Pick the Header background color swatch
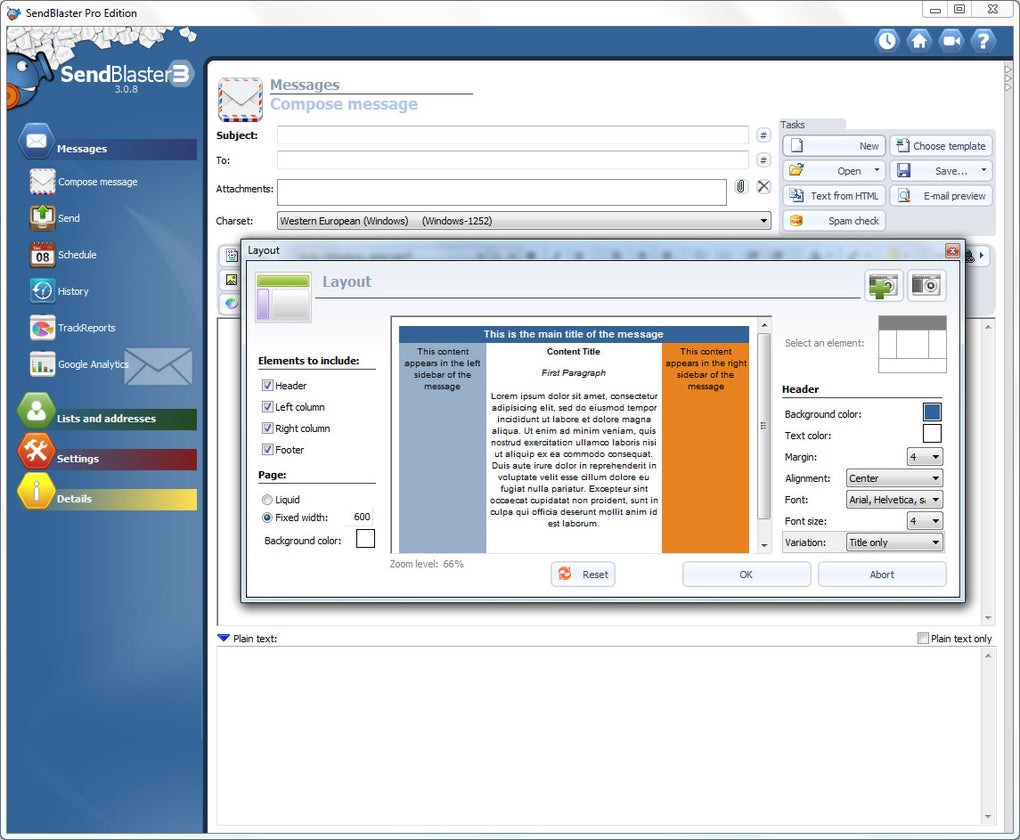The height and width of the screenshot is (840, 1020). point(932,412)
